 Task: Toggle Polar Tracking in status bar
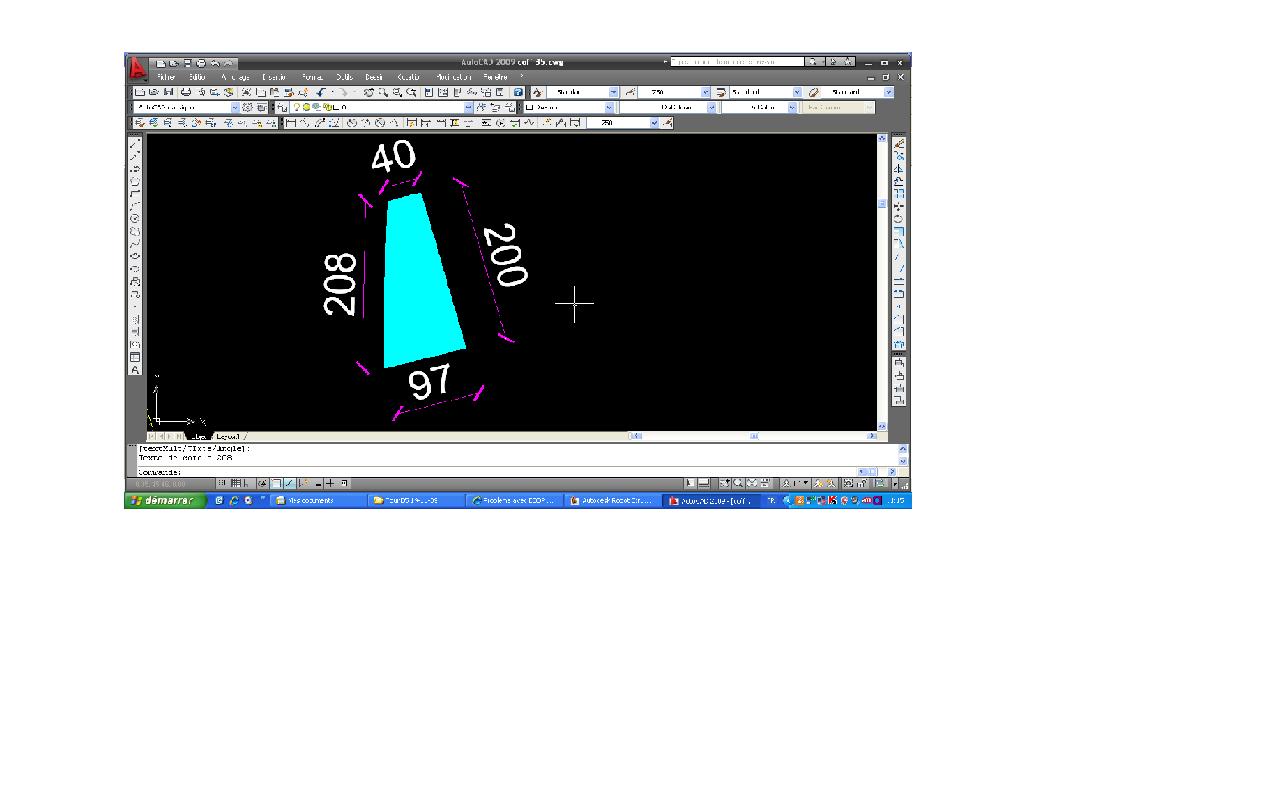tap(264, 484)
